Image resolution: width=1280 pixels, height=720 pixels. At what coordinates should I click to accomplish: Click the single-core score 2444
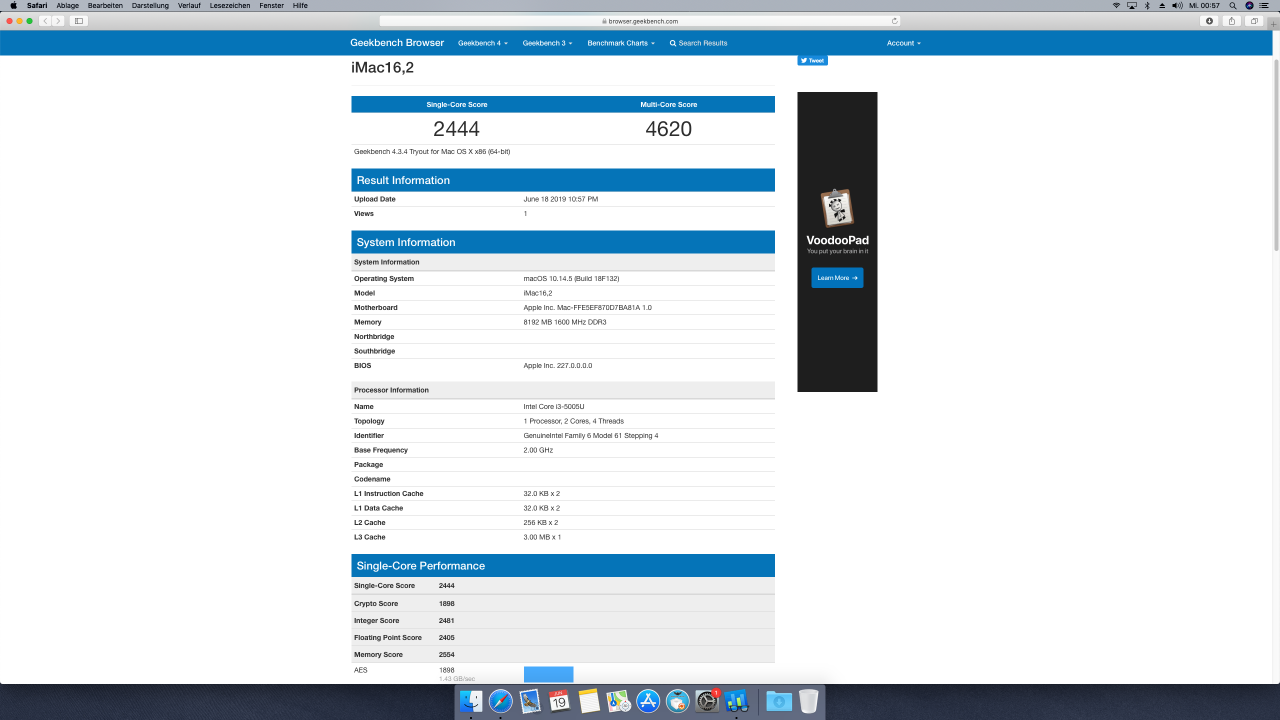tap(456, 129)
